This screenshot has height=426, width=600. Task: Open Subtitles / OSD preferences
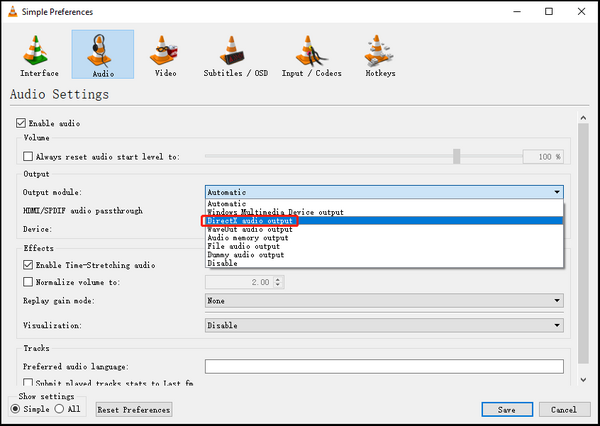coord(237,53)
